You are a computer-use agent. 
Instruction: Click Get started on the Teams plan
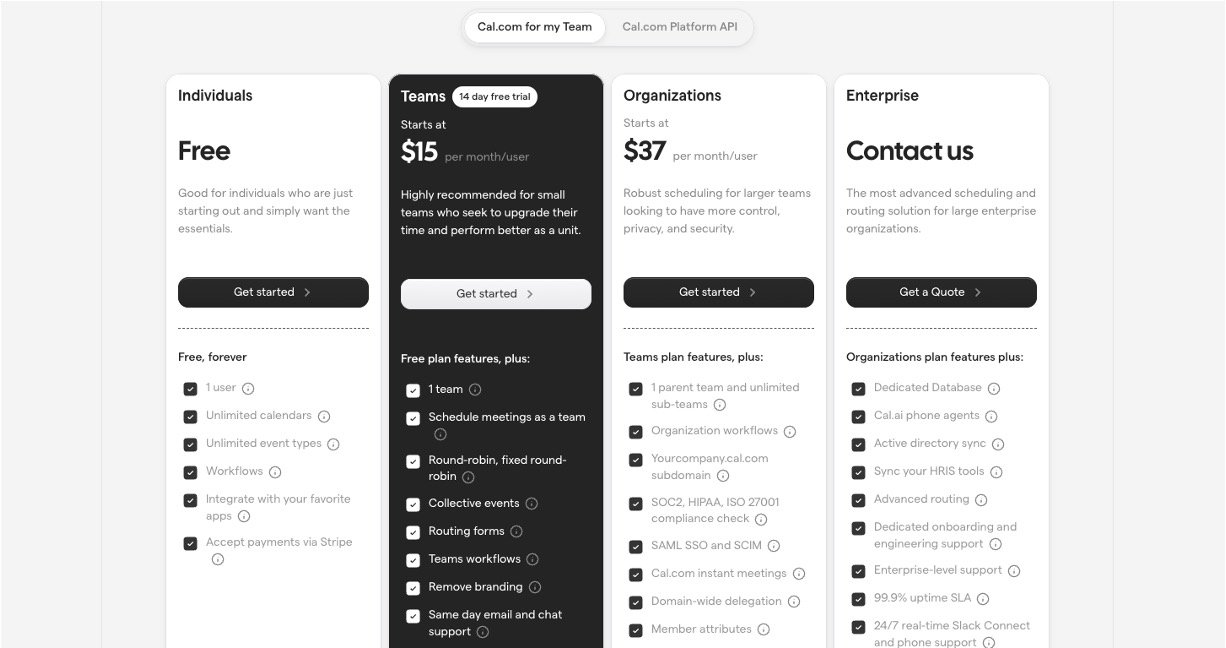click(496, 294)
